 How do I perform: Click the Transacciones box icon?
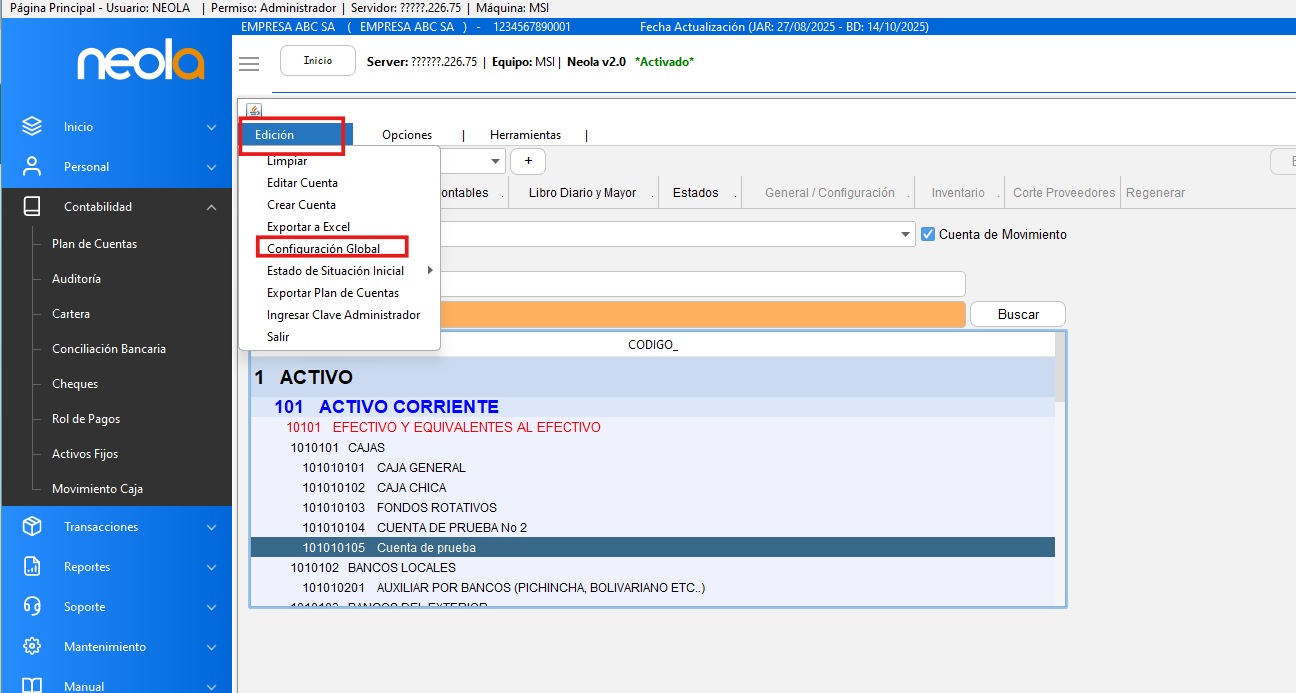click(x=32, y=527)
